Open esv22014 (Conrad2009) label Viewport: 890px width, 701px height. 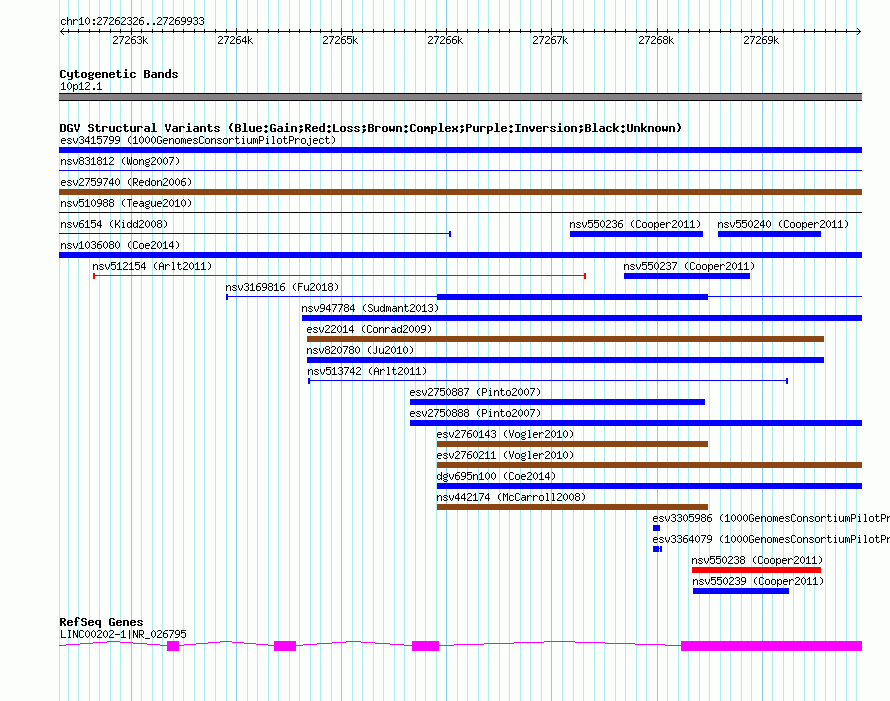(369, 329)
